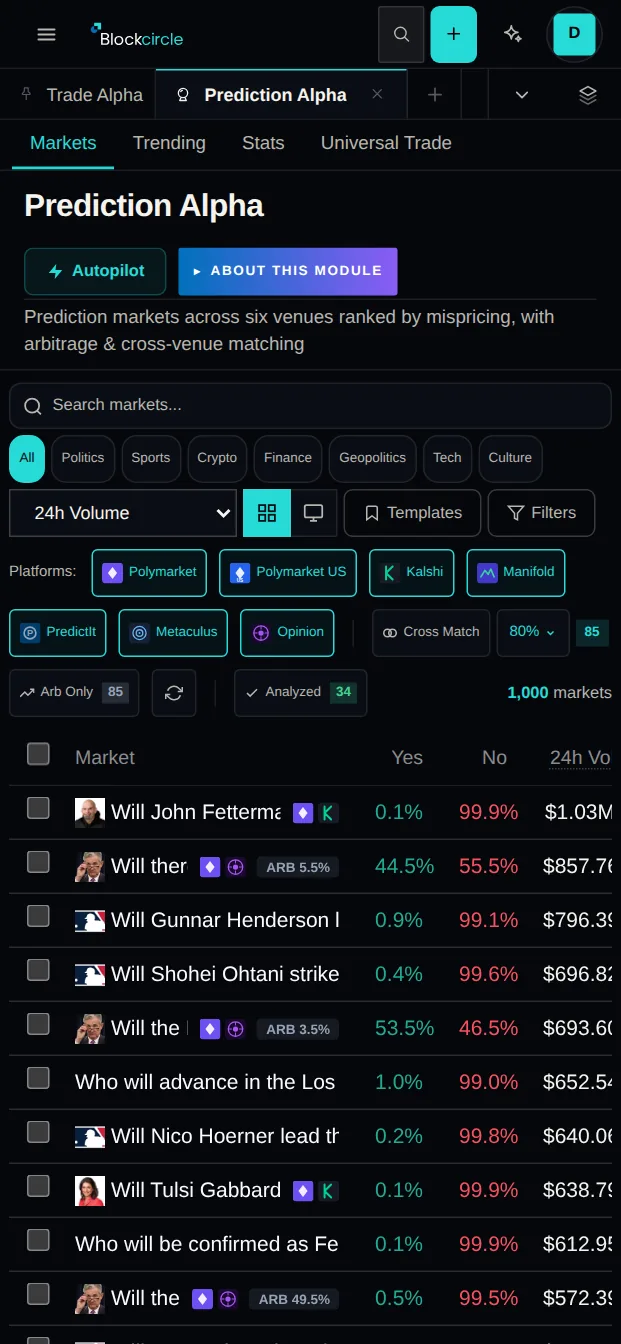Click Kalshi icon in Tulsi Gabbard row

click(328, 1191)
